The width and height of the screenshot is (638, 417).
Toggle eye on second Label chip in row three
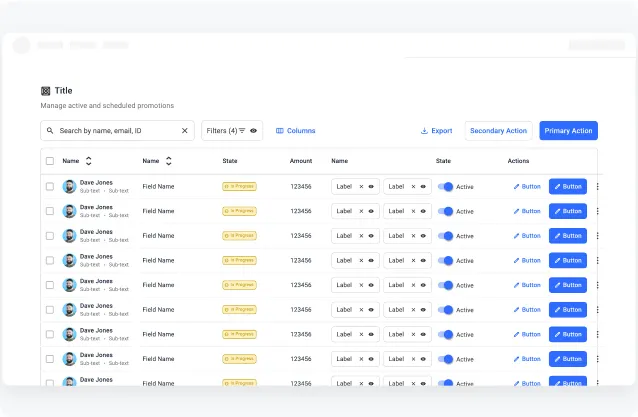[423, 236]
